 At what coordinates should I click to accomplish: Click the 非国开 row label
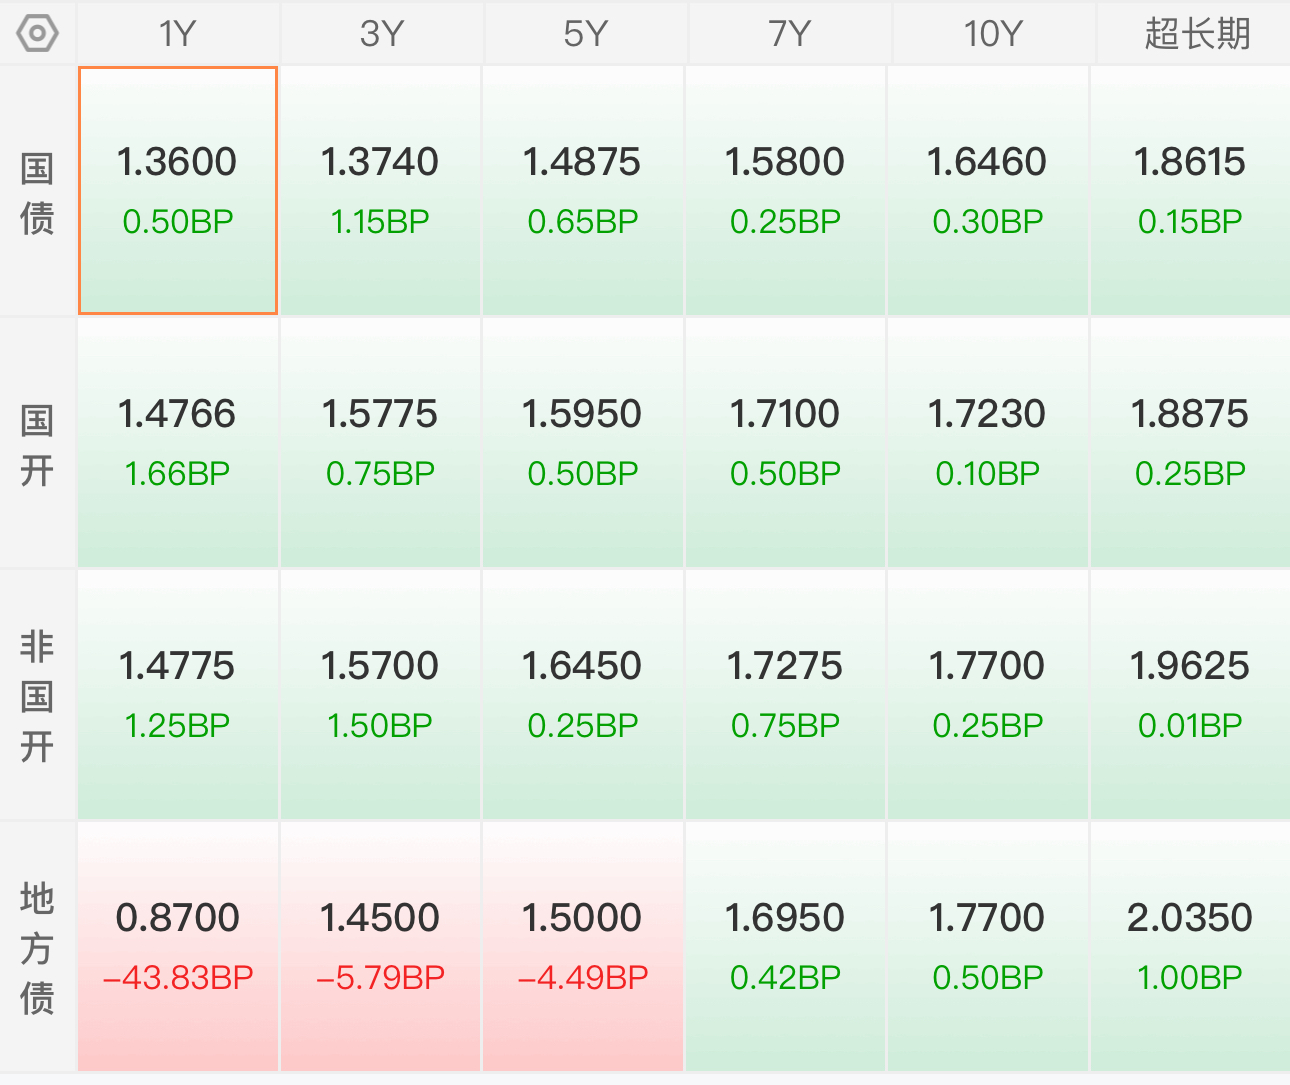pos(38,696)
